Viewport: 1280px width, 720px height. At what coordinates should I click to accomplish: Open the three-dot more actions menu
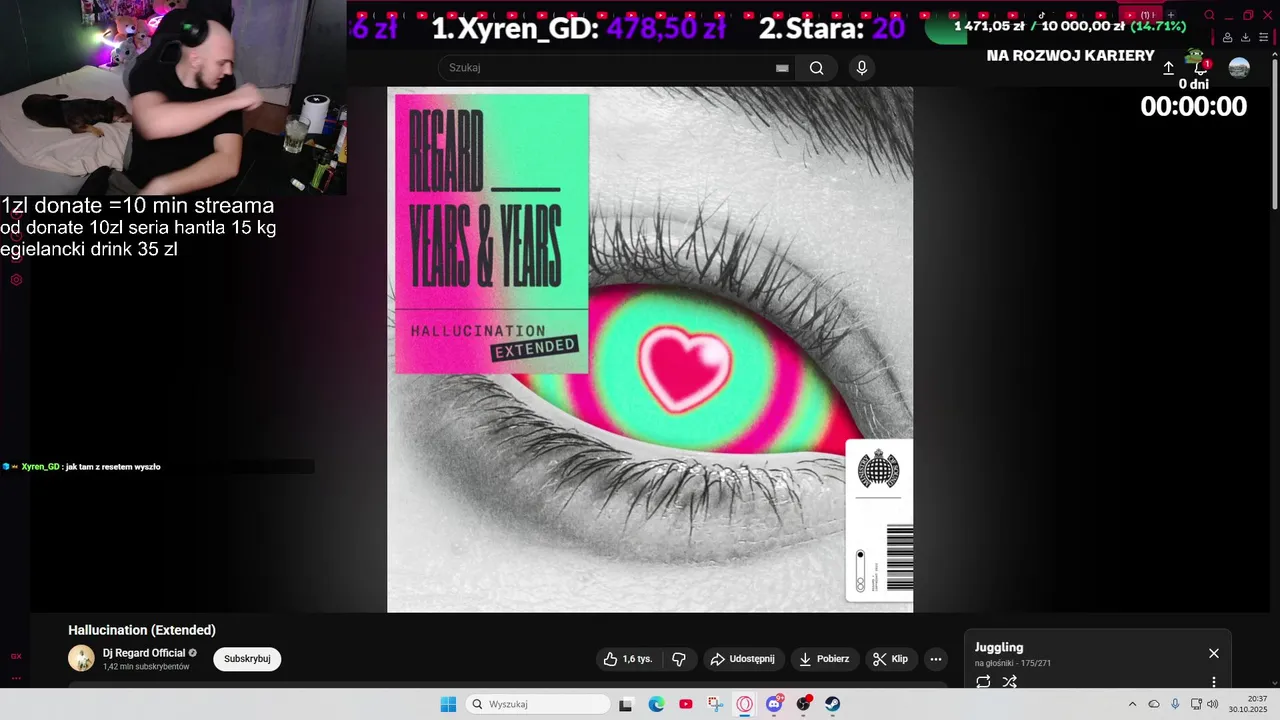pyautogui.click(x=936, y=659)
